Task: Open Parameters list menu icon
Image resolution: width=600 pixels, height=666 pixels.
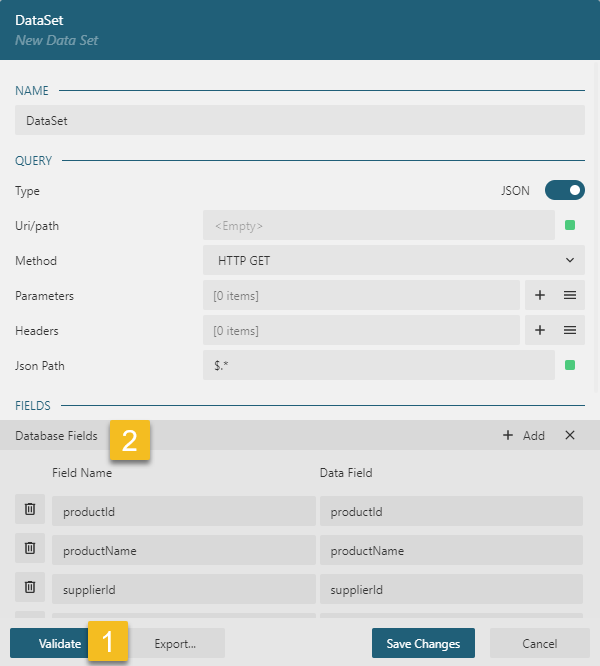Action: click(569, 296)
